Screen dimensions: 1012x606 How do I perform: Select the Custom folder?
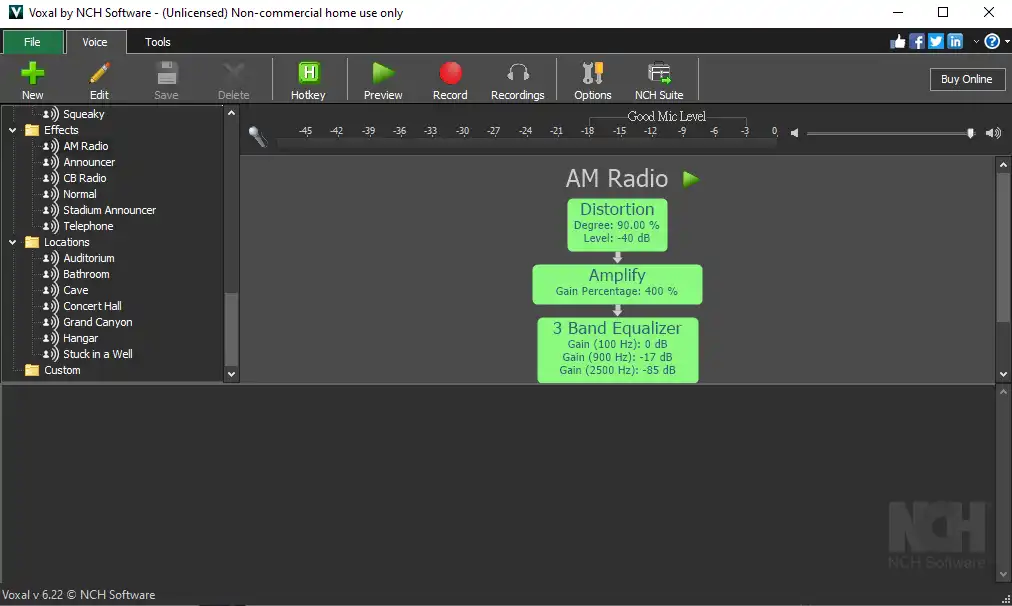click(x=62, y=370)
